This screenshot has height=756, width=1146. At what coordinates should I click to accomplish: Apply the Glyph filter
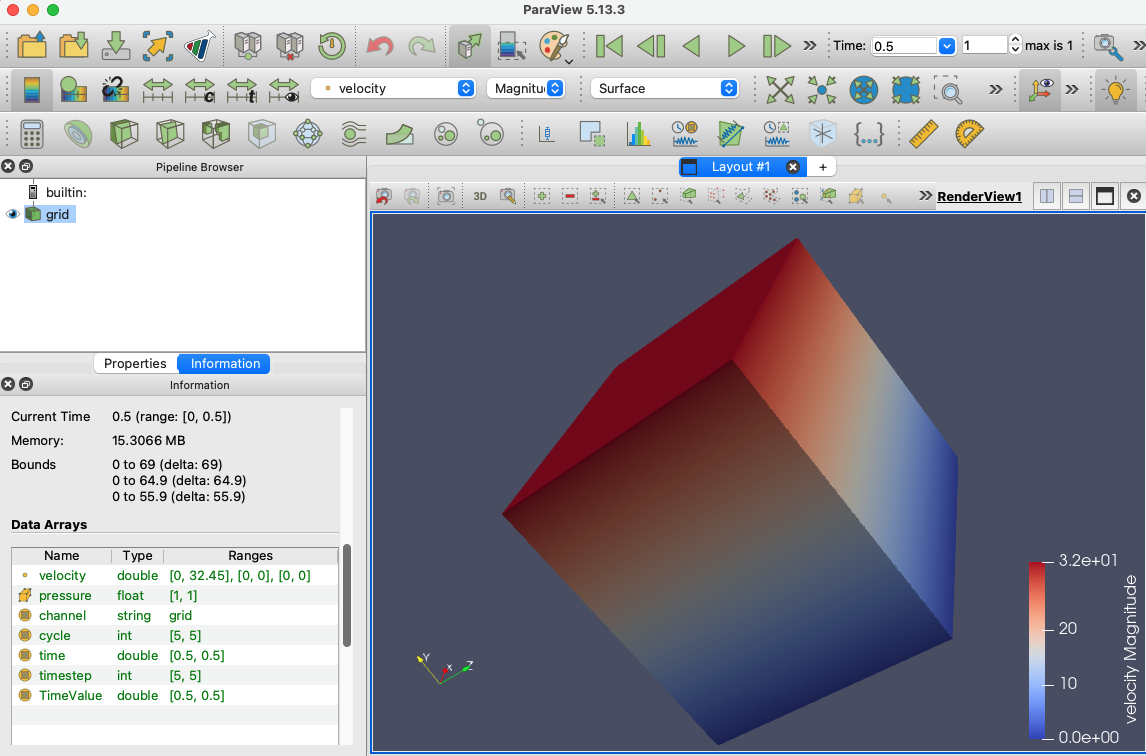(x=308, y=134)
